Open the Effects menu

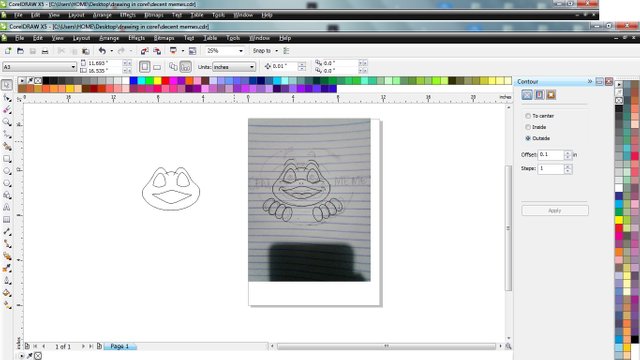[x=136, y=38]
